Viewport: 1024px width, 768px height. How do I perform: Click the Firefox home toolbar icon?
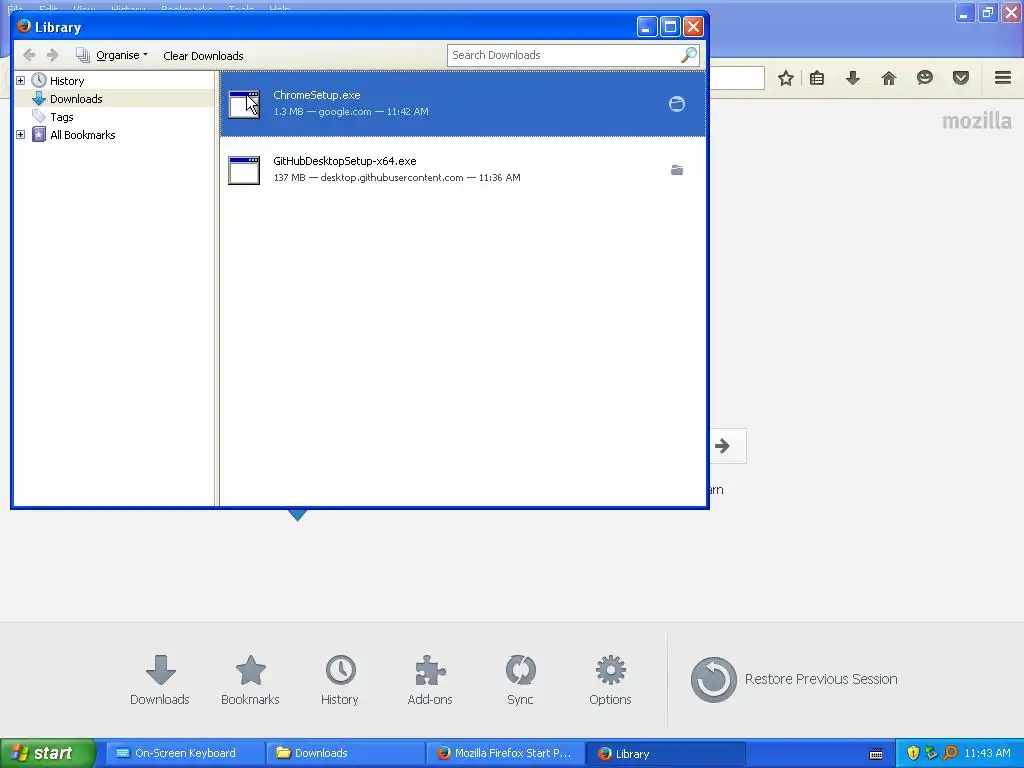[x=889, y=79]
